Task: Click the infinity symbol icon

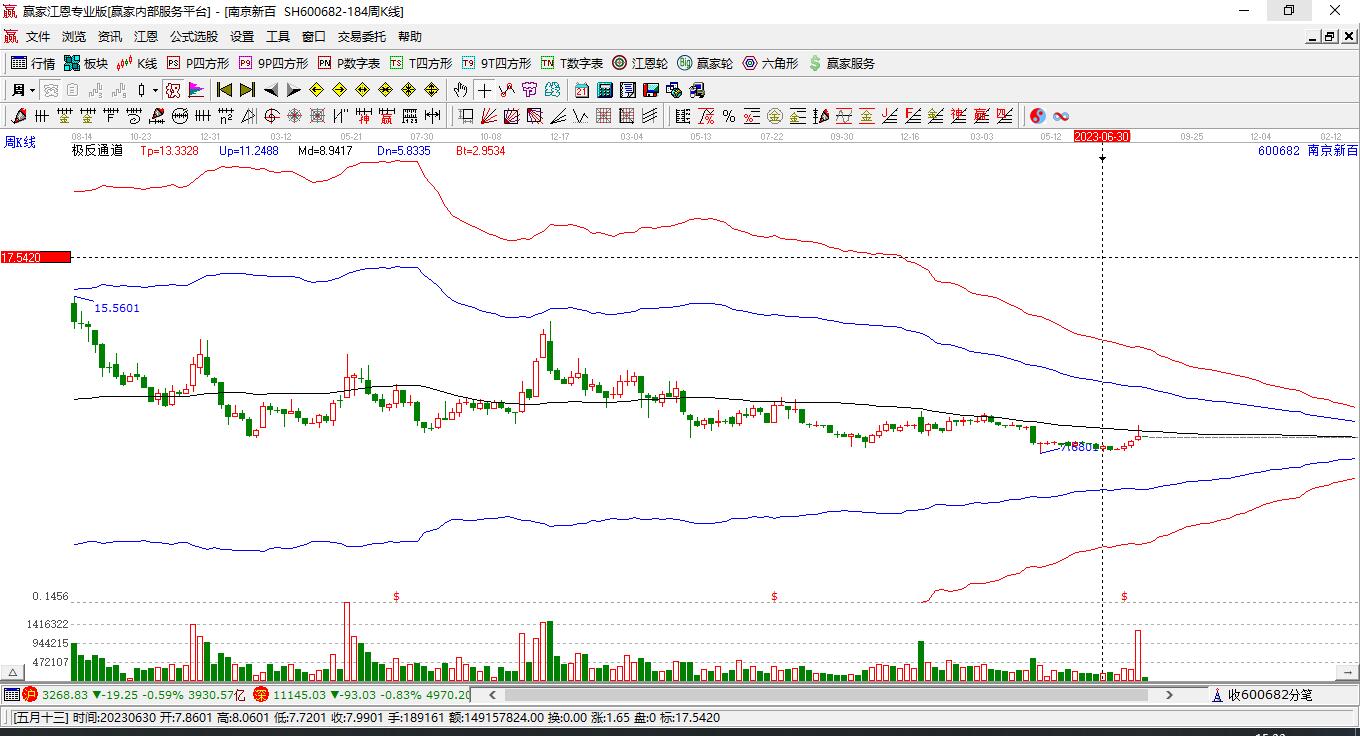Action: pyautogui.click(x=1061, y=116)
